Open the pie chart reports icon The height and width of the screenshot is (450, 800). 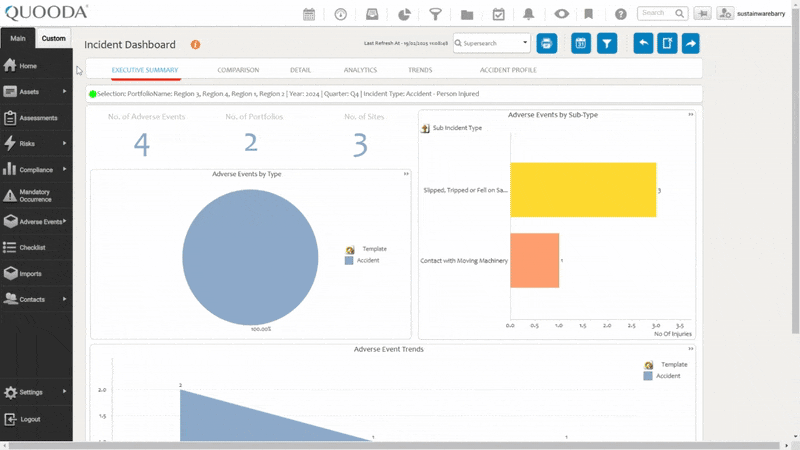click(404, 14)
